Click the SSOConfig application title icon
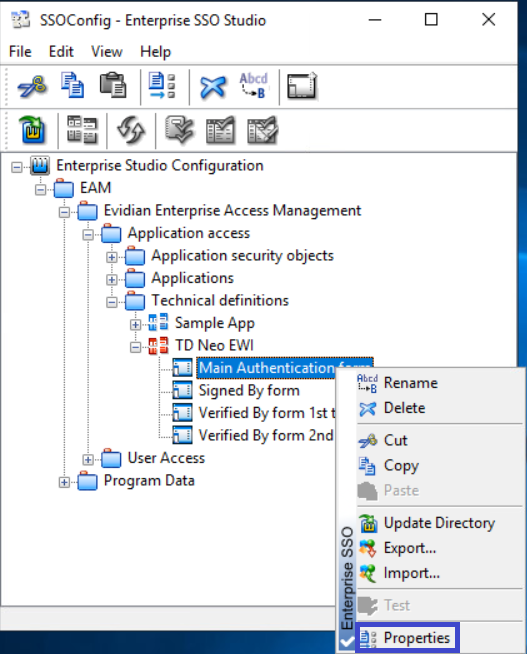527x654 pixels. [20, 20]
